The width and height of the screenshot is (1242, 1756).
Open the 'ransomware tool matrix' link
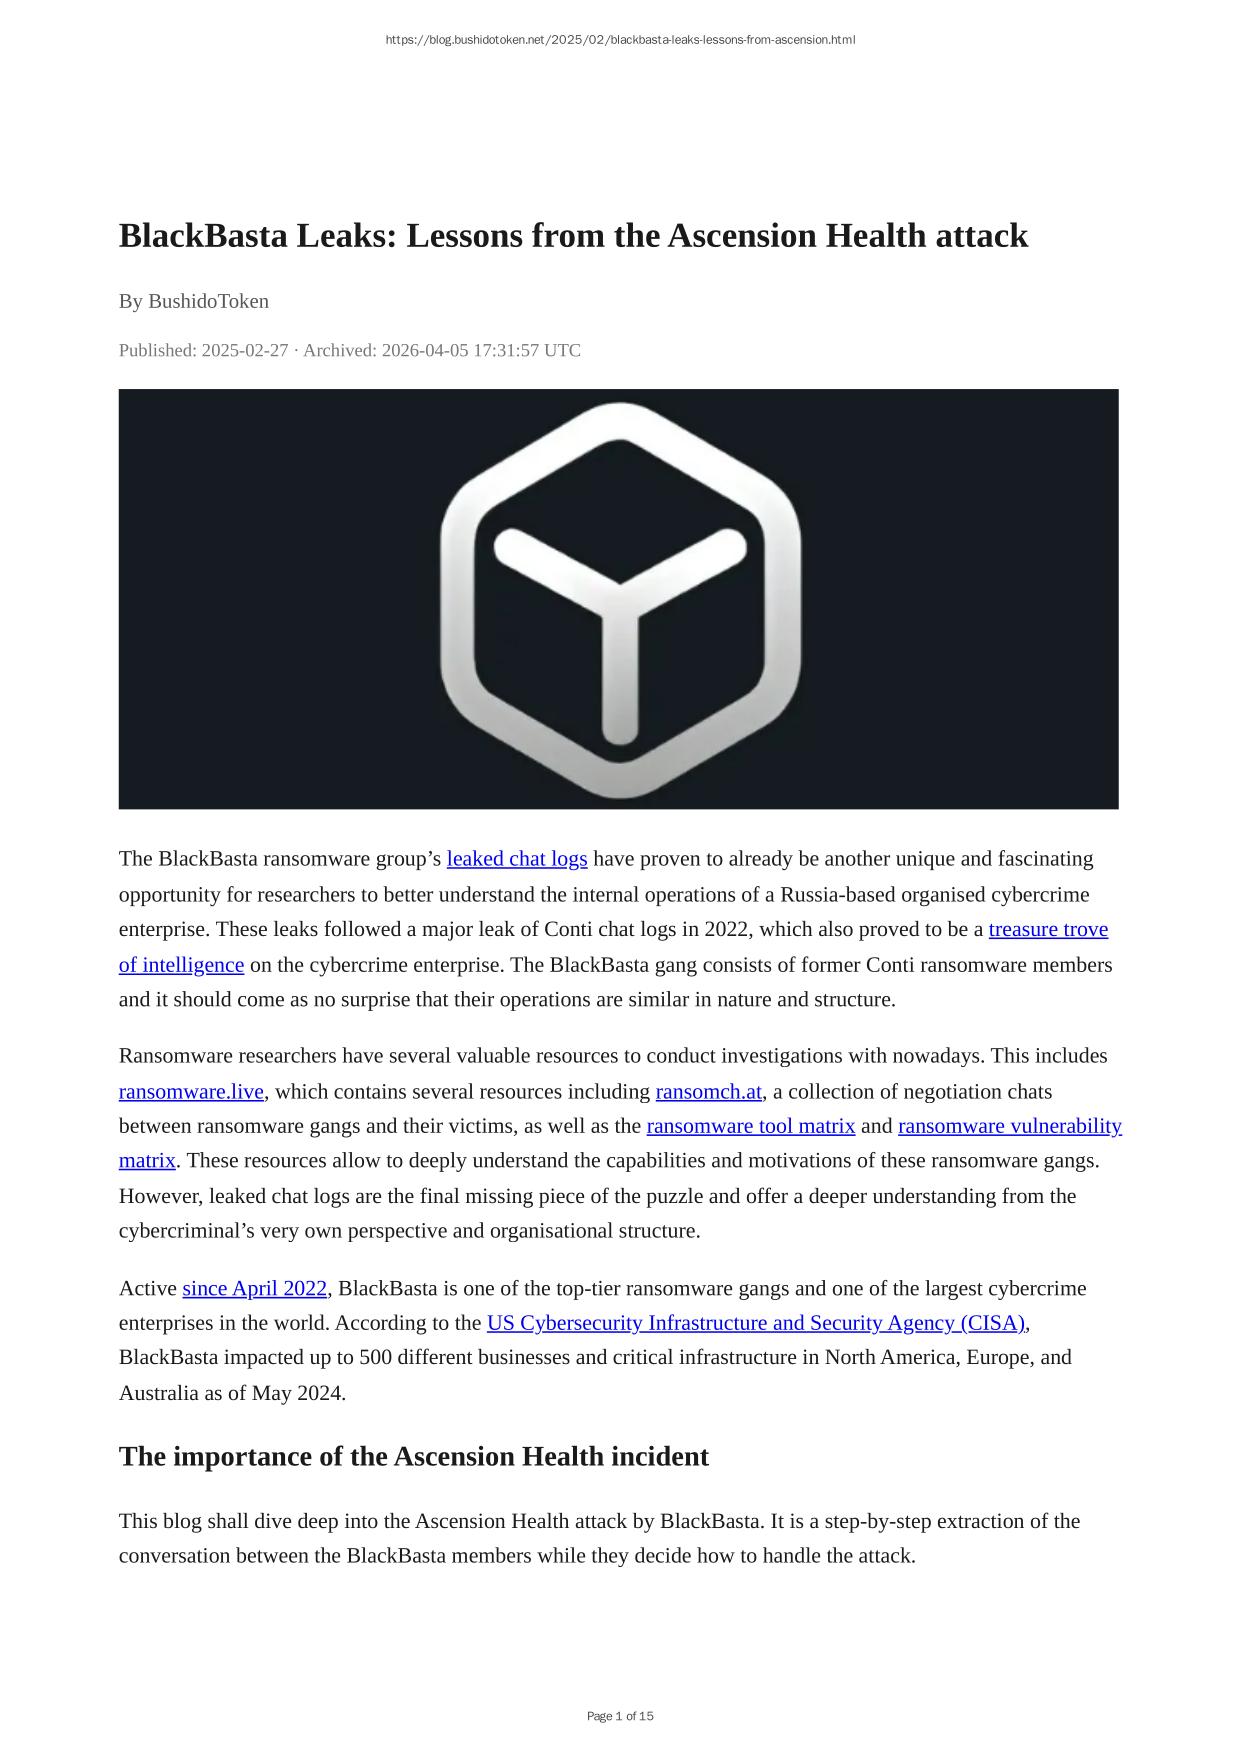click(x=750, y=1126)
